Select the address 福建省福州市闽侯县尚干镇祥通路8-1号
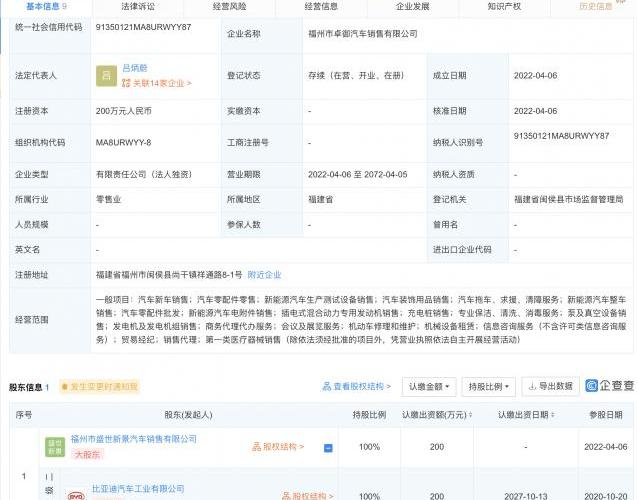Viewport: 637px width, 500px height. coord(169,275)
